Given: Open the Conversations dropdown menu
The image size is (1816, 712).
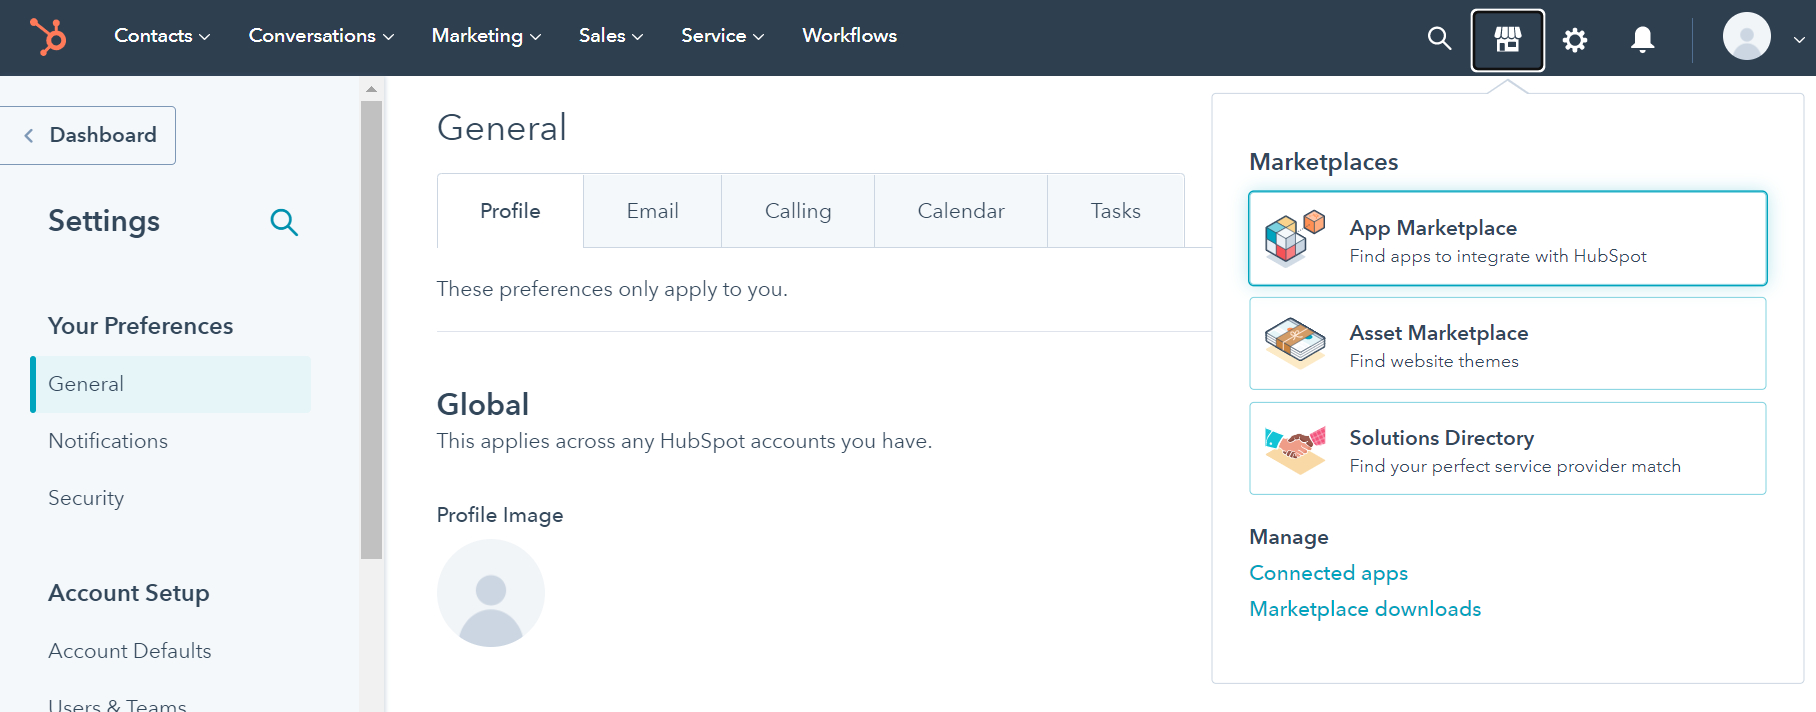Looking at the screenshot, I should 322,36.
